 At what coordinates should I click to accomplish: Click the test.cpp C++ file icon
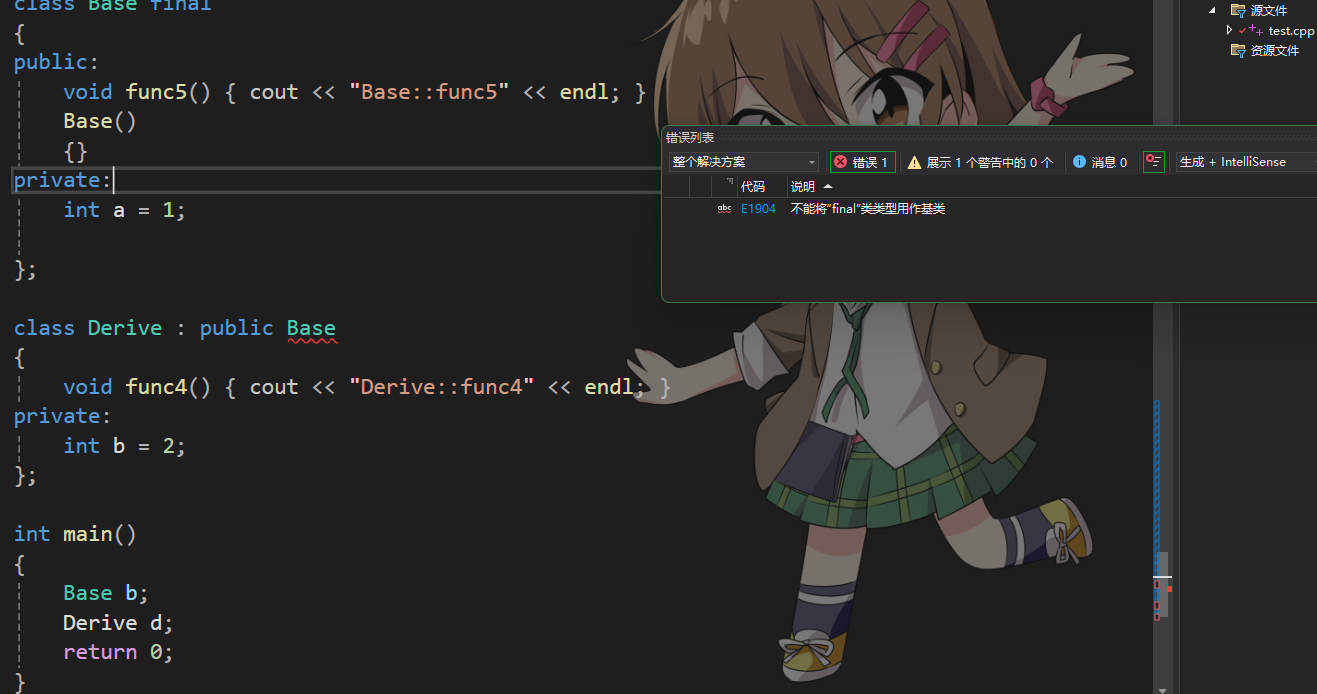1256,31
